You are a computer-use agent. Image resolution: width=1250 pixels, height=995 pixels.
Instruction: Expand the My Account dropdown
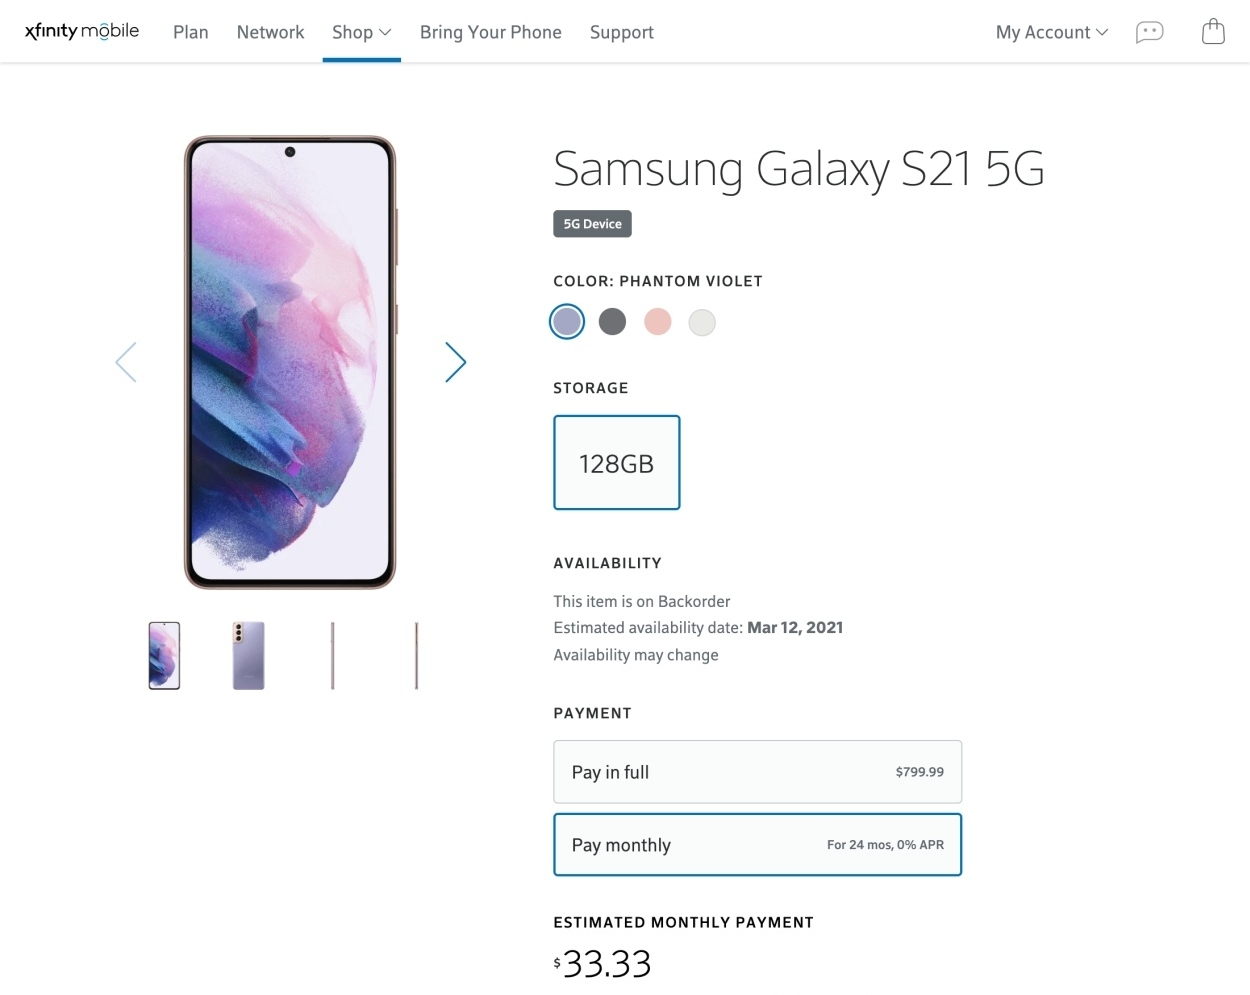(1051, 32)
